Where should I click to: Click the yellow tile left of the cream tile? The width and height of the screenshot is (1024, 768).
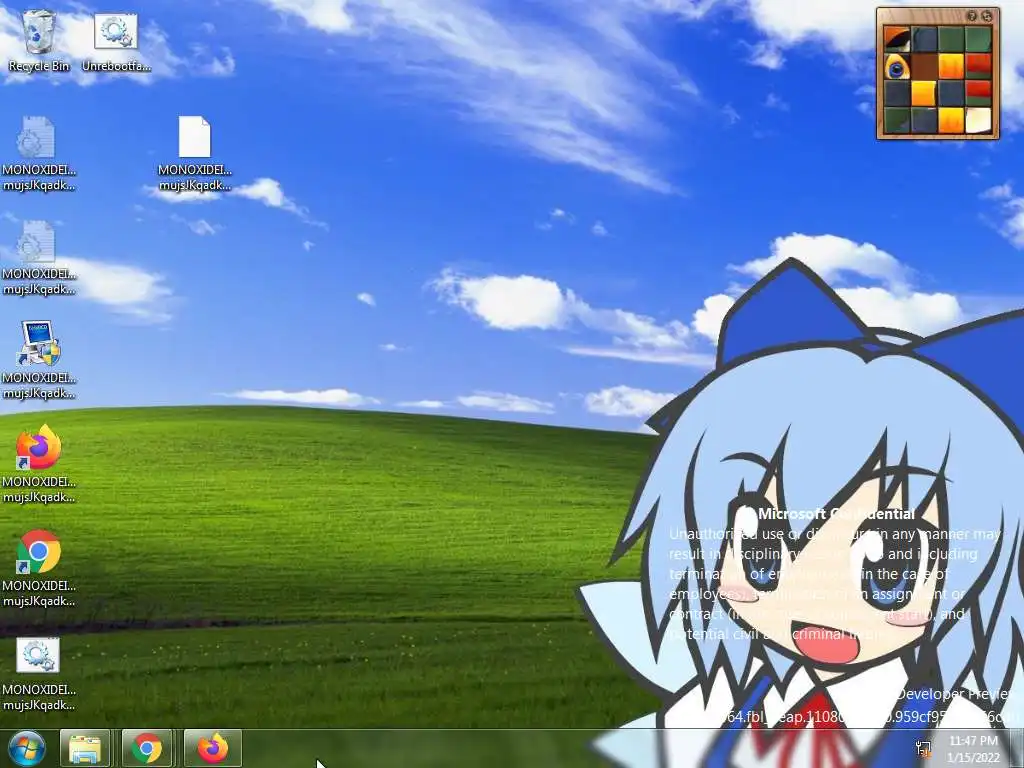pos(952,120)
